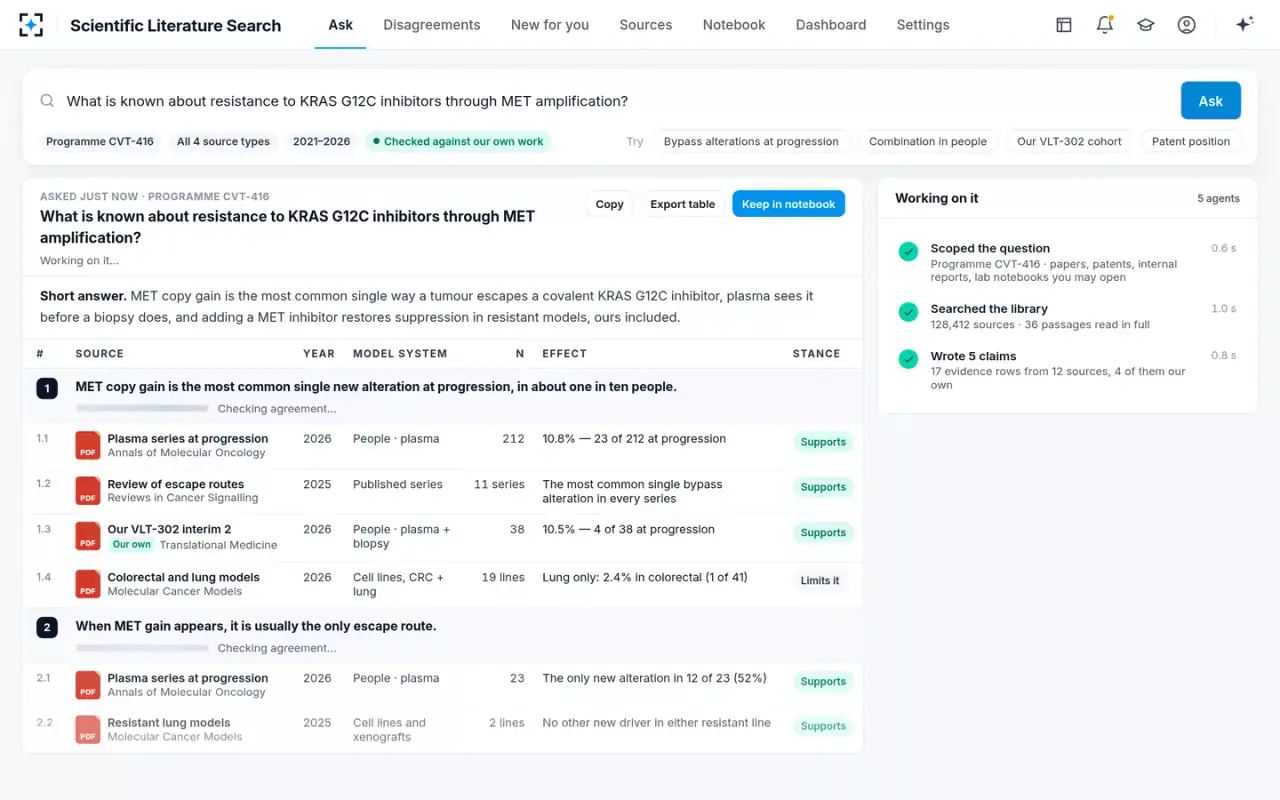1280x800 pixels.
Task: Click the search magnifier icon
Action: click(47, 101)
